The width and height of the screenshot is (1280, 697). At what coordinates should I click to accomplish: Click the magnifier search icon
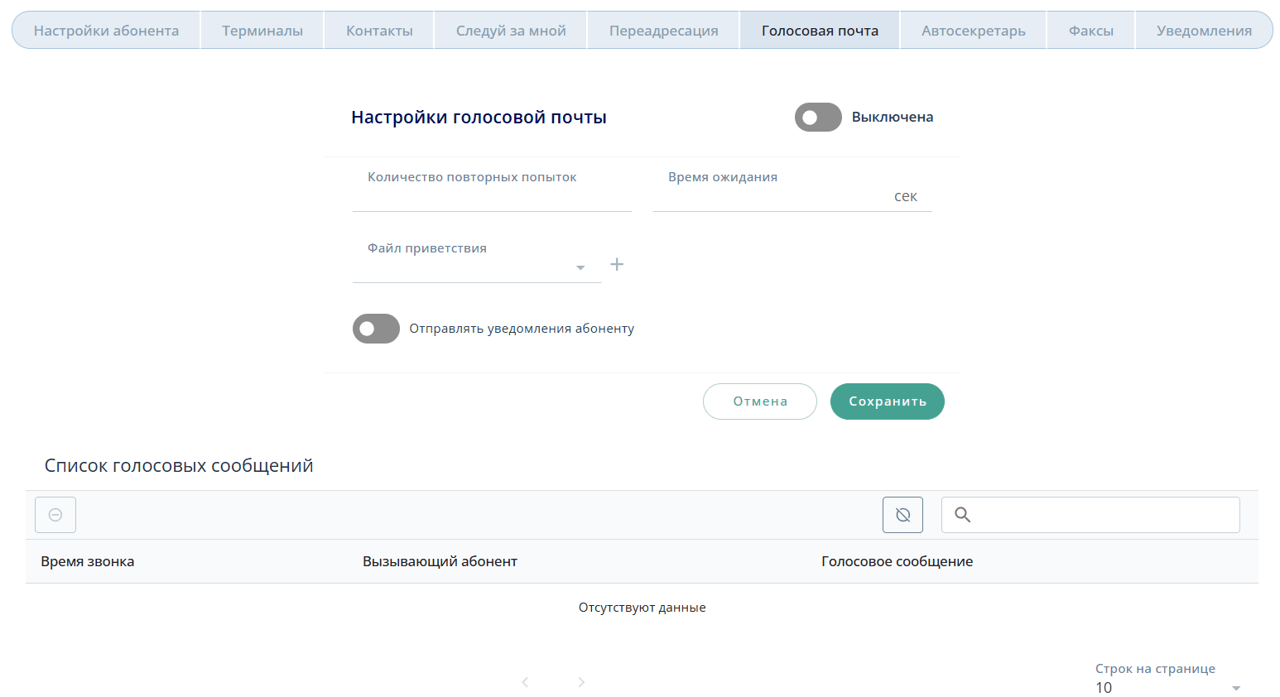coord(962,515)
